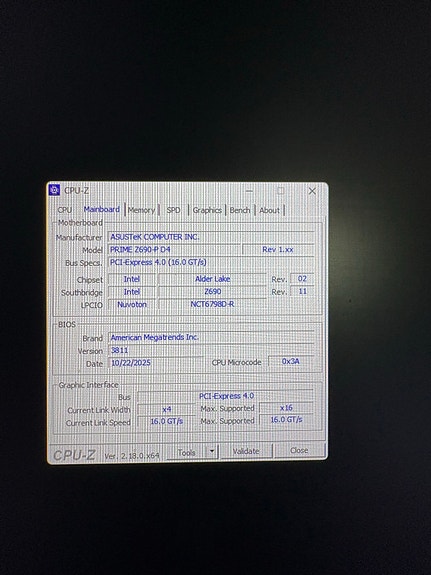Switch to the CPU tab
Image resolution: width=431 pixels, height=575 pixels.
65,210
